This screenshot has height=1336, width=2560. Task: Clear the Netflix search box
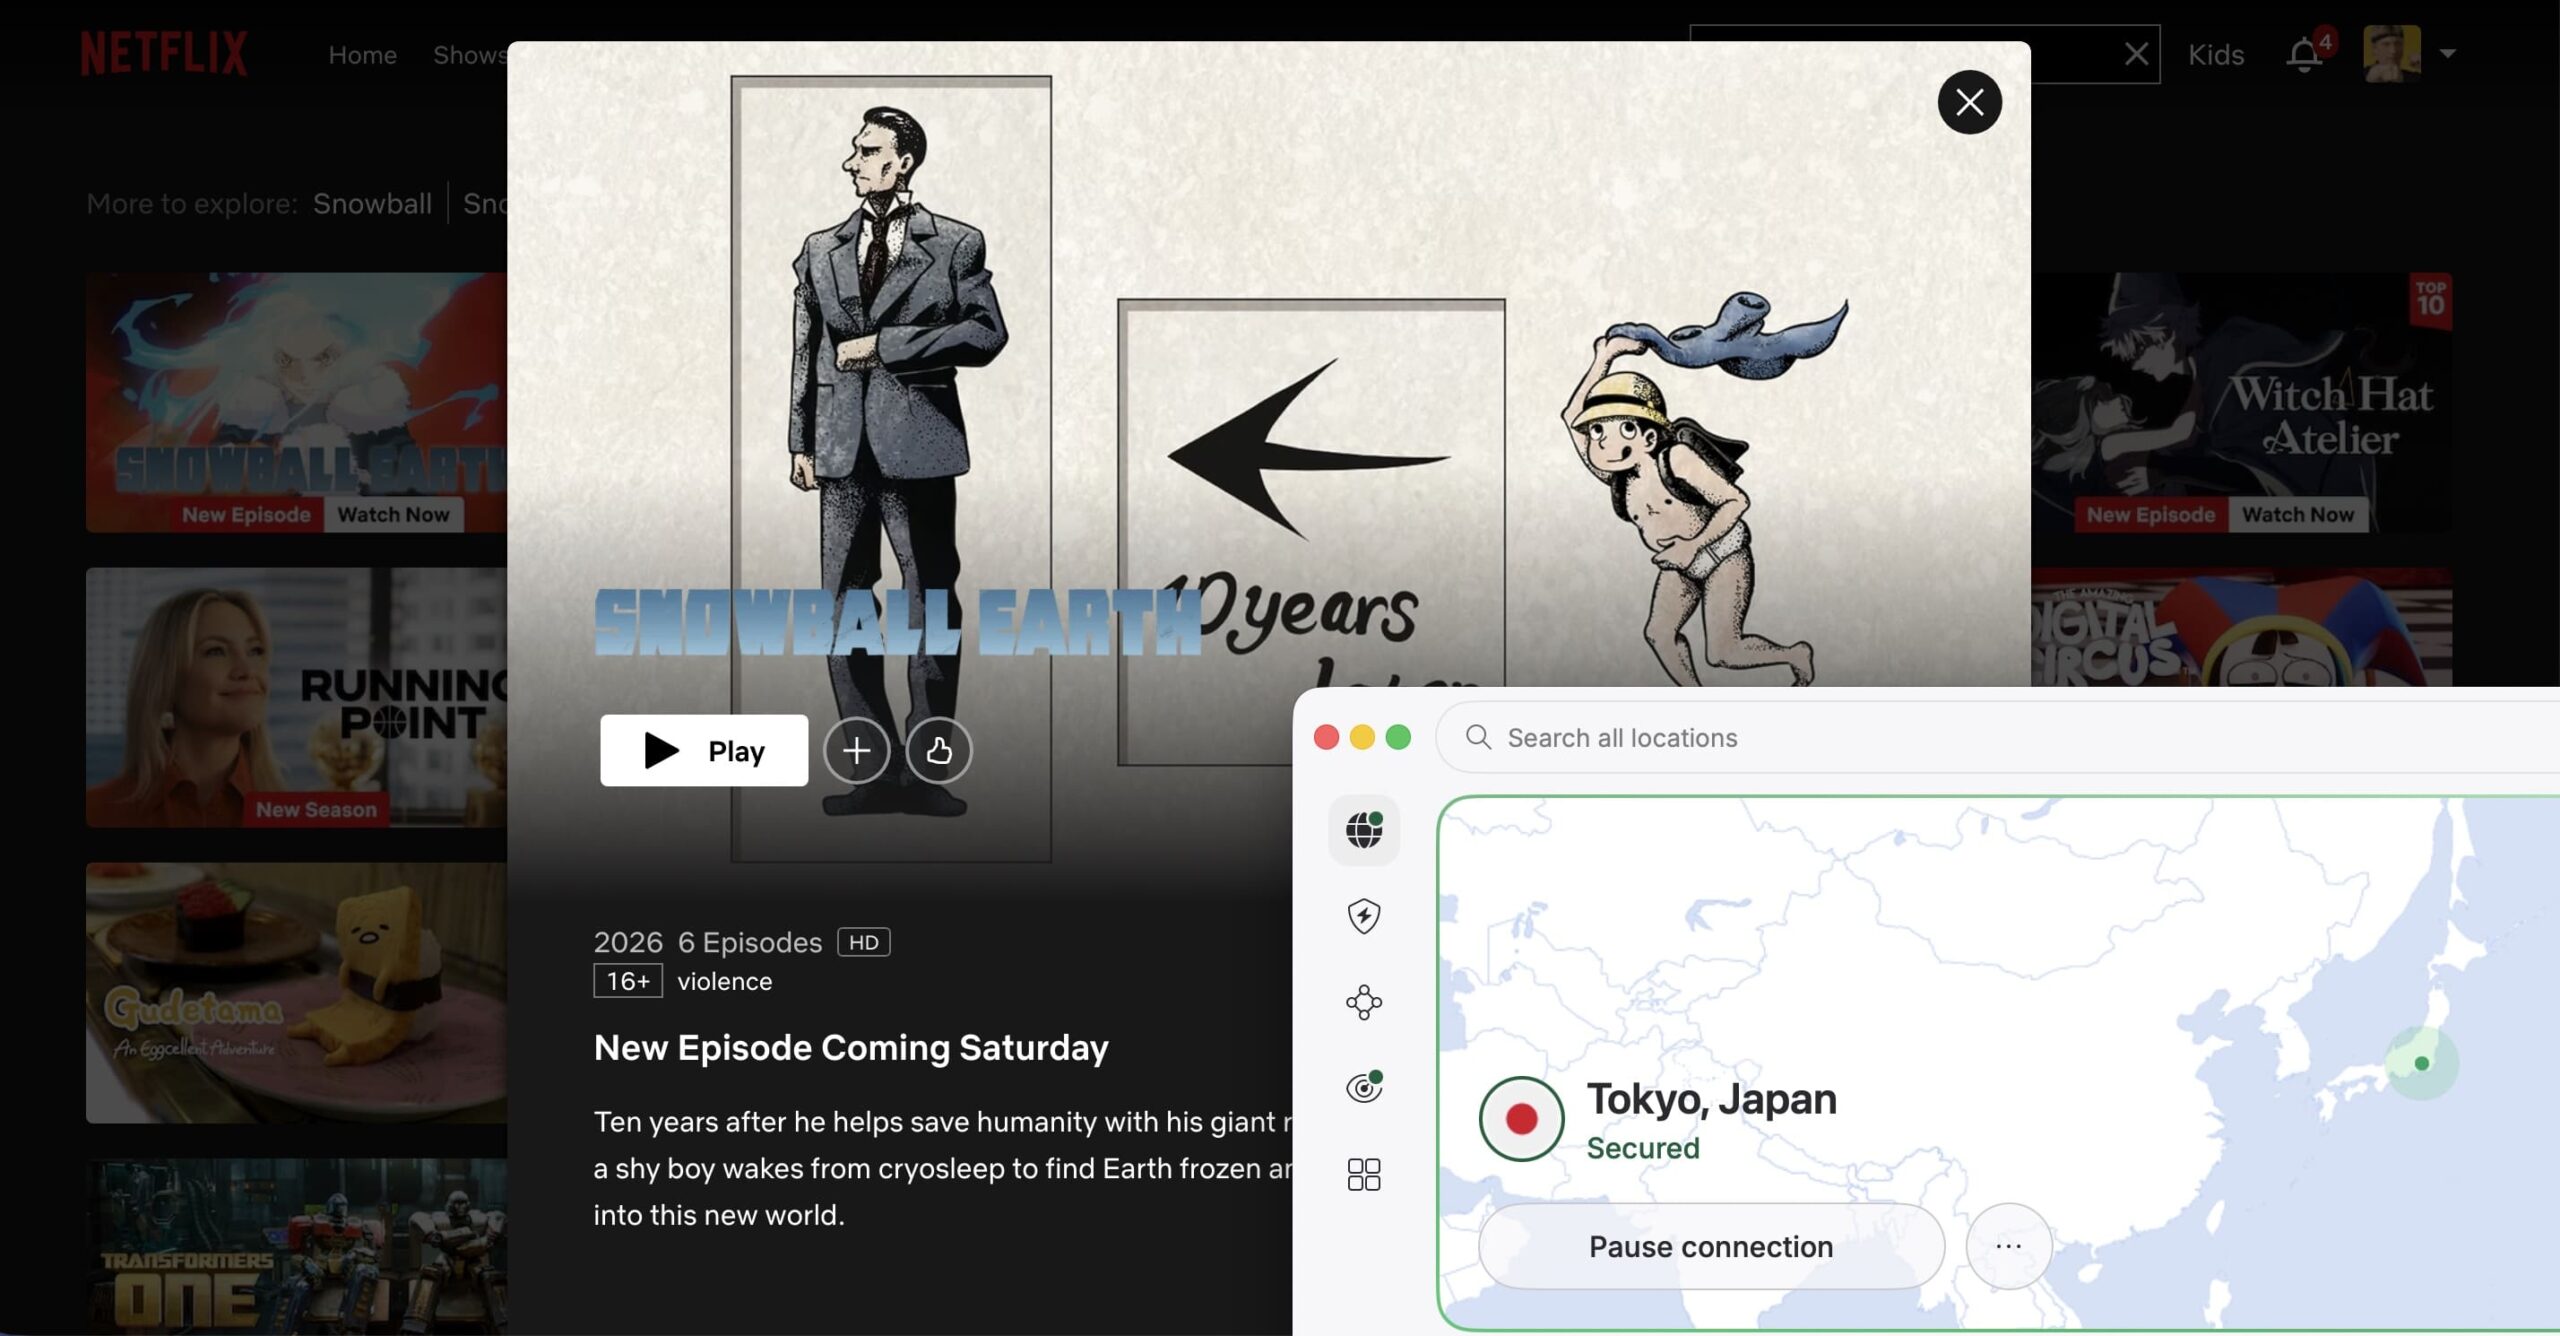pos(2136,54)
